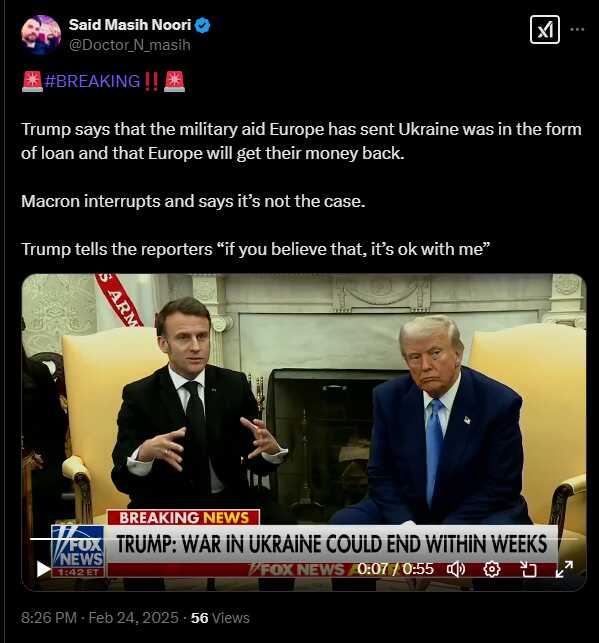View the 56 Views count

click(220, 618)
